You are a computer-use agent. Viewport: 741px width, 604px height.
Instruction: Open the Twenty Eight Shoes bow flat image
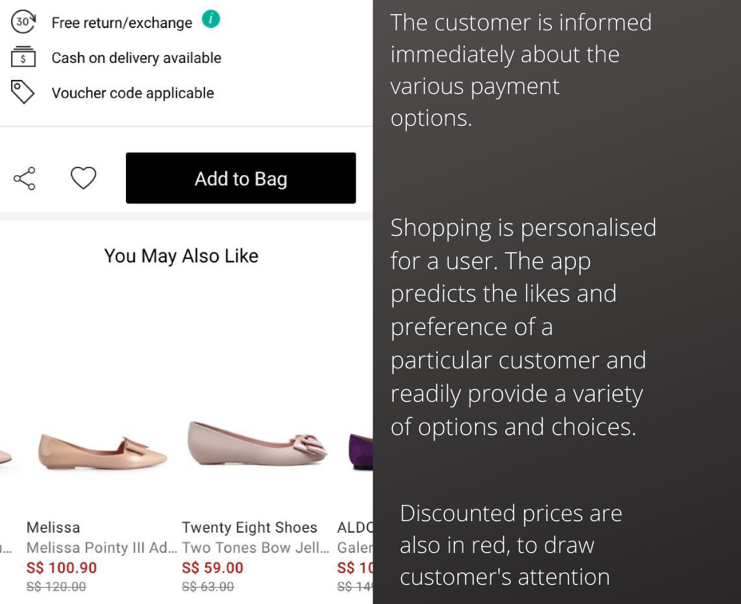tap(257, 443)
